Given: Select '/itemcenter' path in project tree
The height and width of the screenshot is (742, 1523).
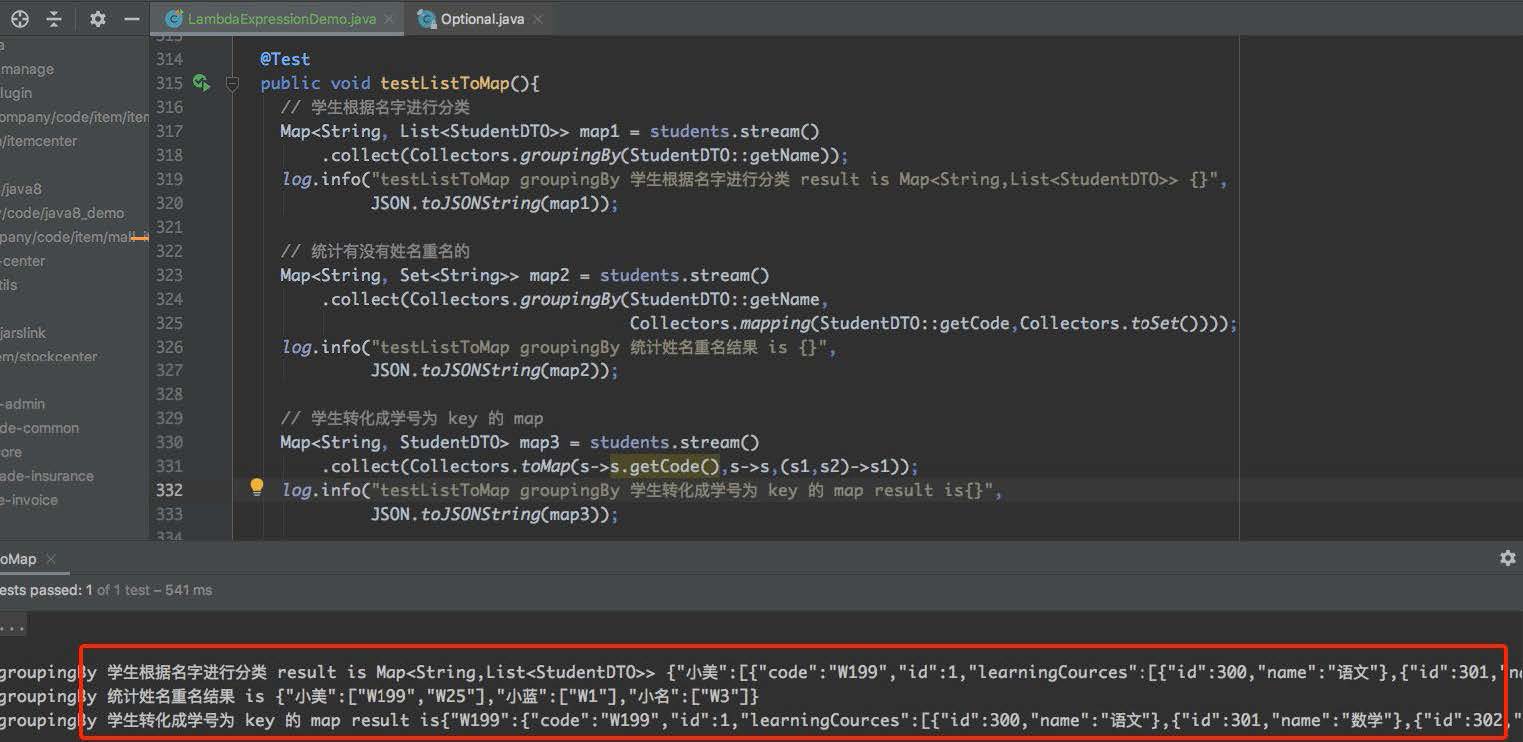Looking at the screenshot, I should tap(38, 141).
